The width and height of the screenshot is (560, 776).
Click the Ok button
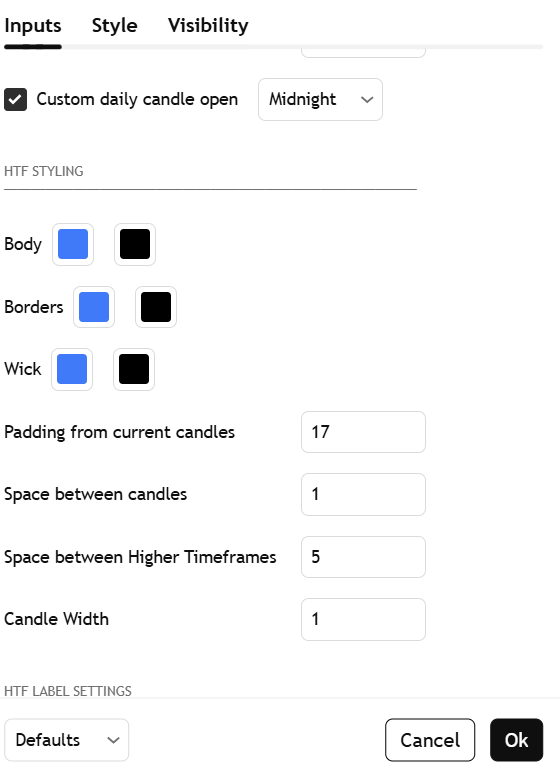tap(516, 740)
